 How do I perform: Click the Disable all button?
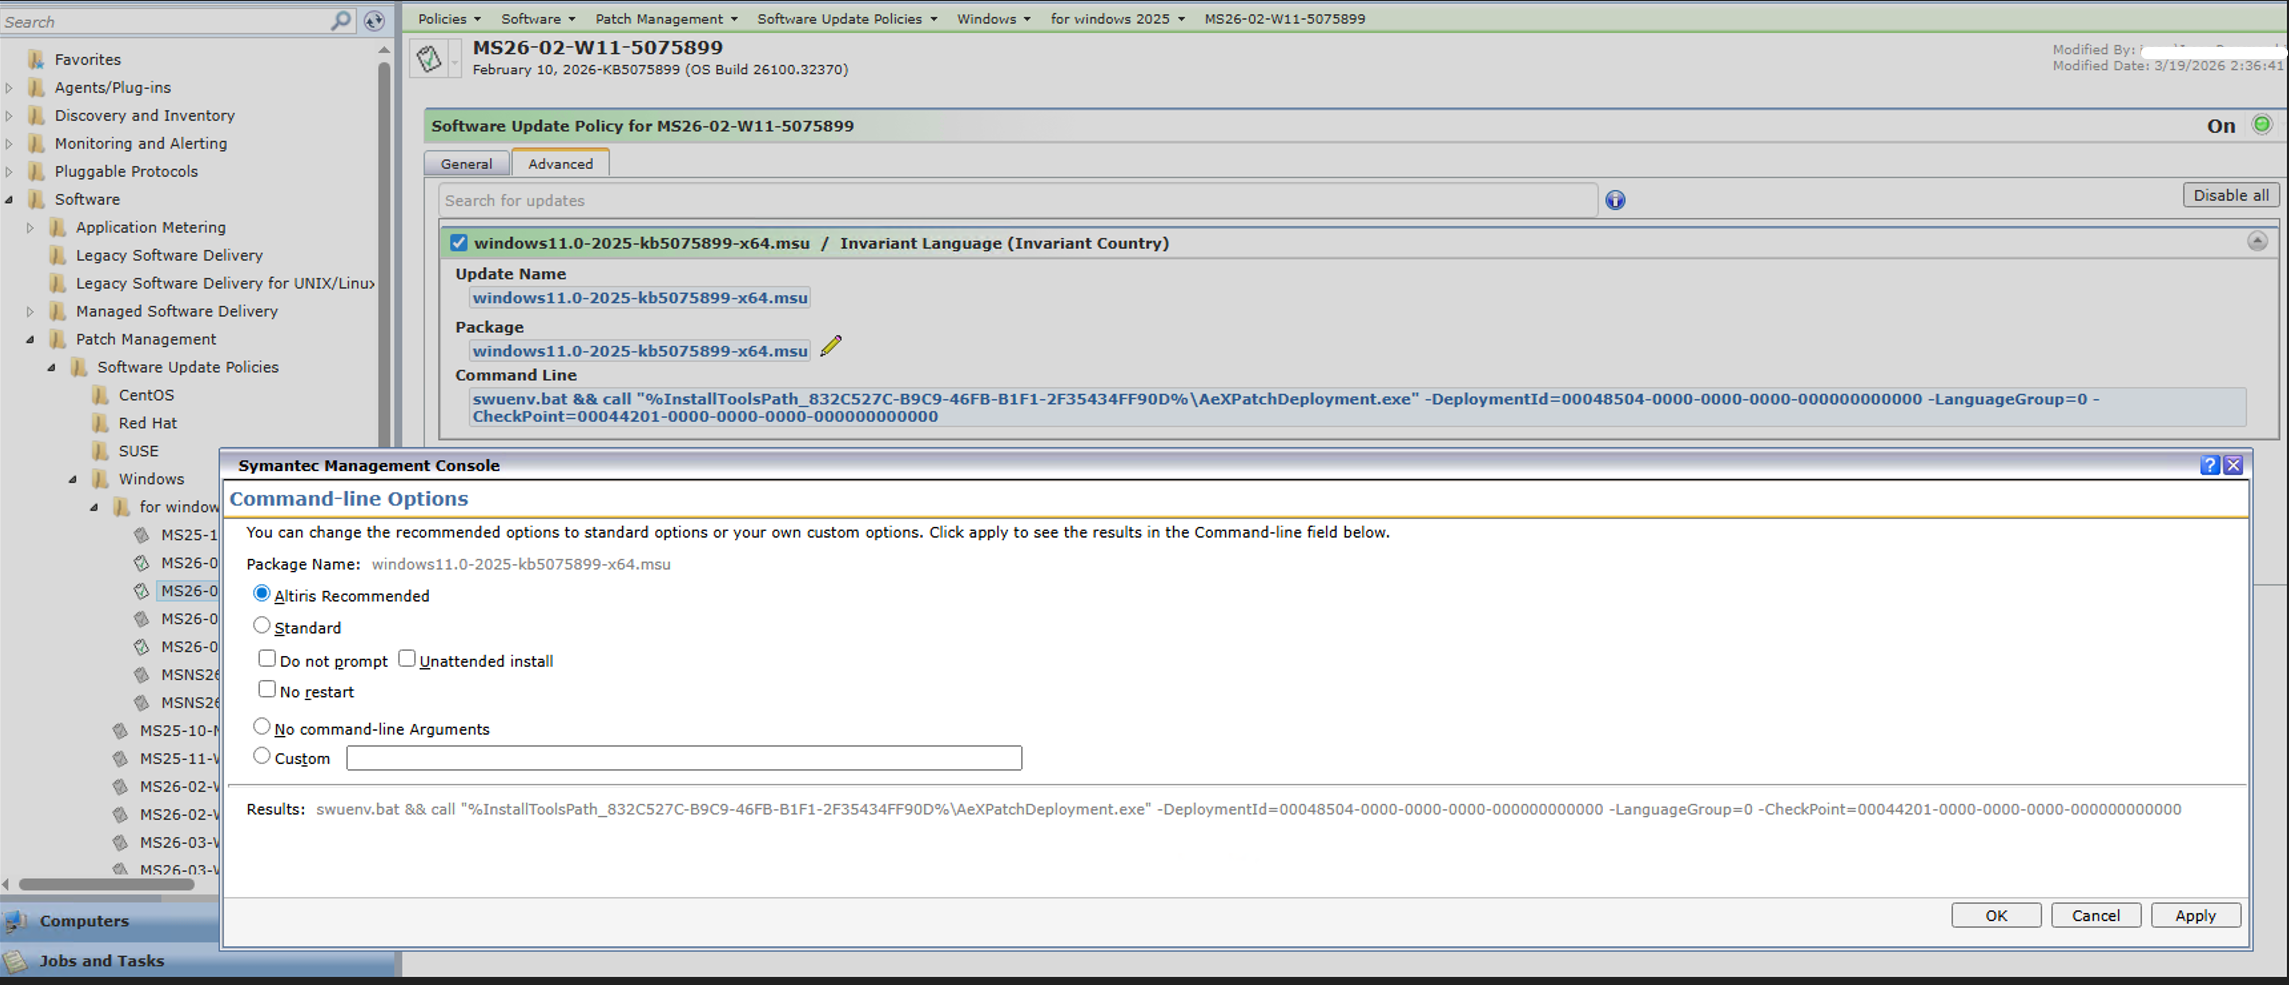click(2230, 195)
